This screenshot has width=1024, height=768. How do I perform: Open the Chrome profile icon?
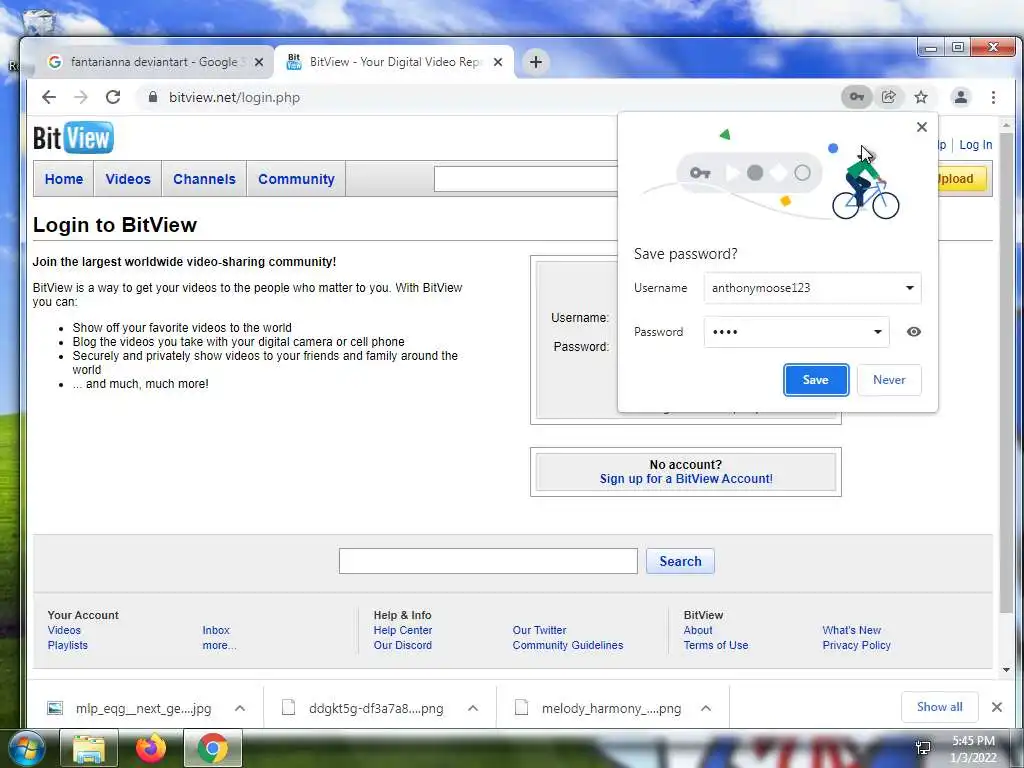[961, 97]
